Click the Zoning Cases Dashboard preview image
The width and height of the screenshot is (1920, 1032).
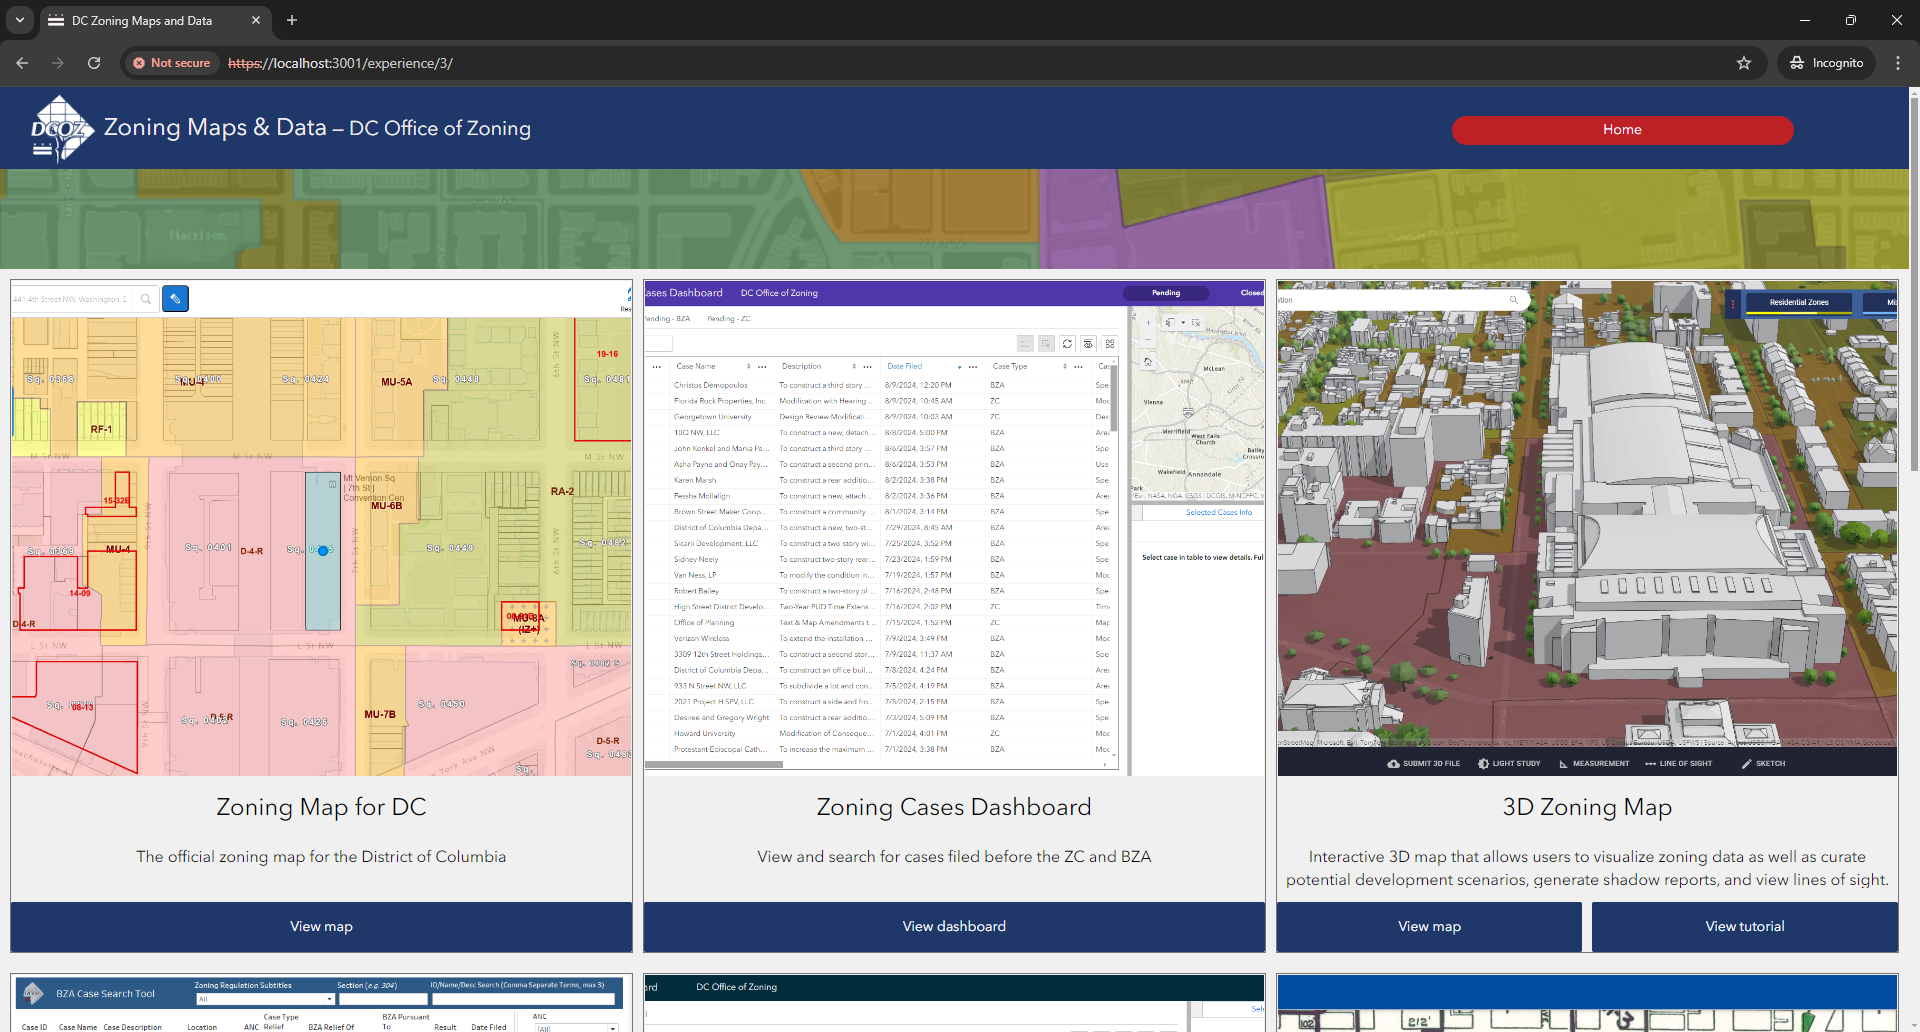click(x=954, y=528)
